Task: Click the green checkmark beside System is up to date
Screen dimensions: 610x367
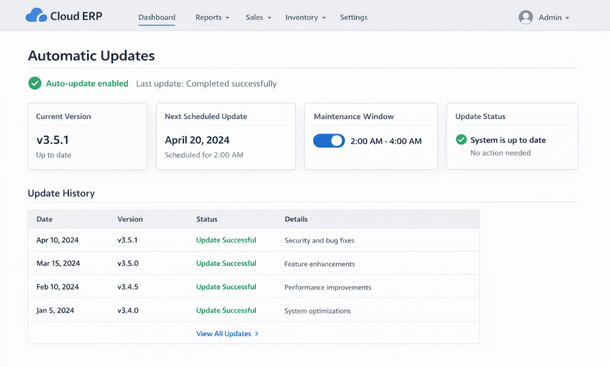Action: (461, 139)
